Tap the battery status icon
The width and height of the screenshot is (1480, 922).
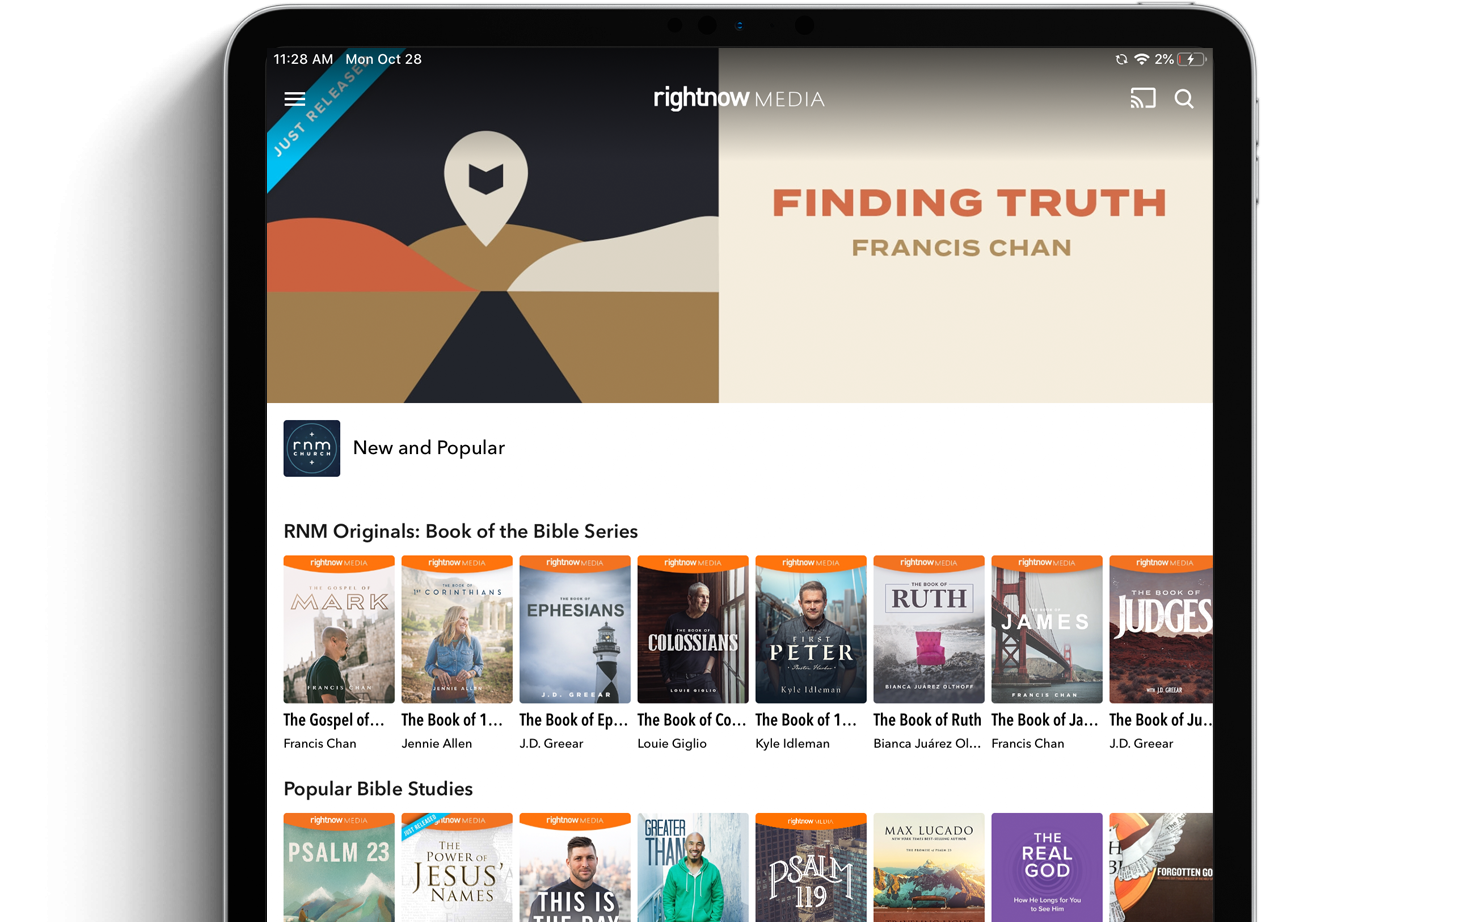pos(1191,59)
